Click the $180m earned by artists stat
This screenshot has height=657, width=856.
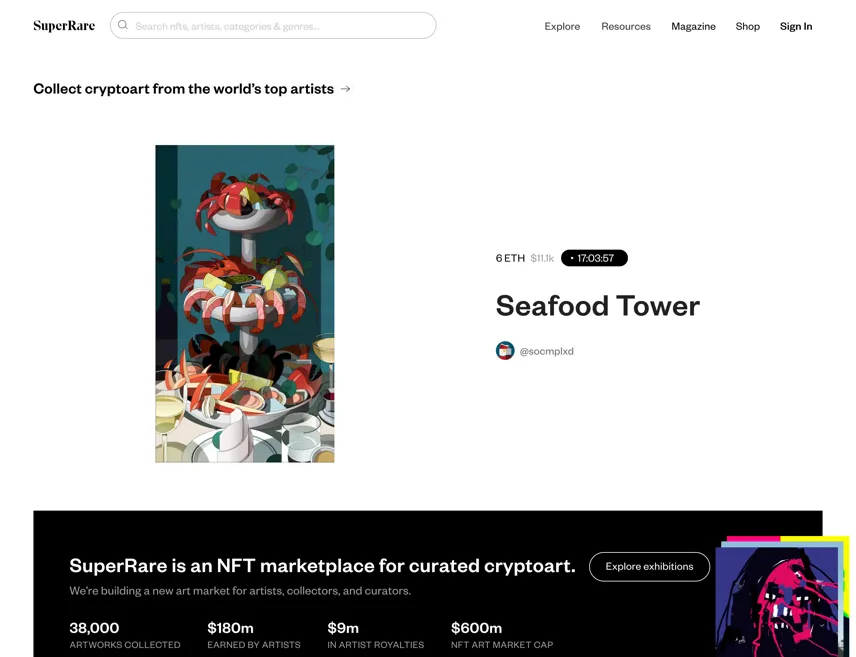[254, 635]
